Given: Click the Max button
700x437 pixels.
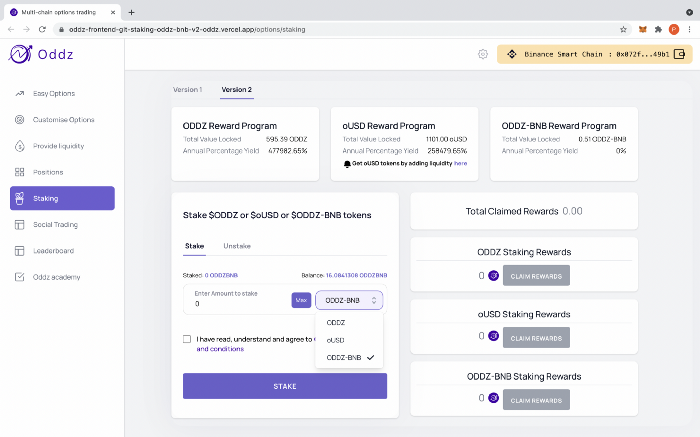Looking at the screenshot, I should tap(301, 300).
